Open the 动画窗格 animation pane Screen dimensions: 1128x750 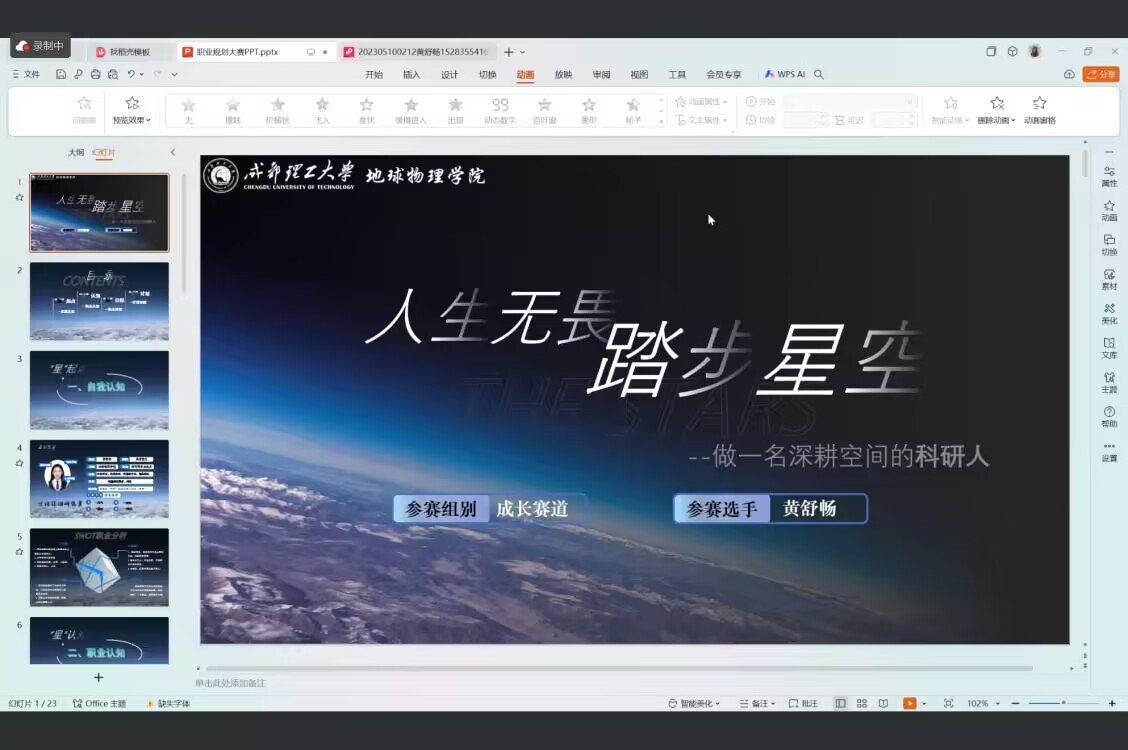tap(1040, 110)
